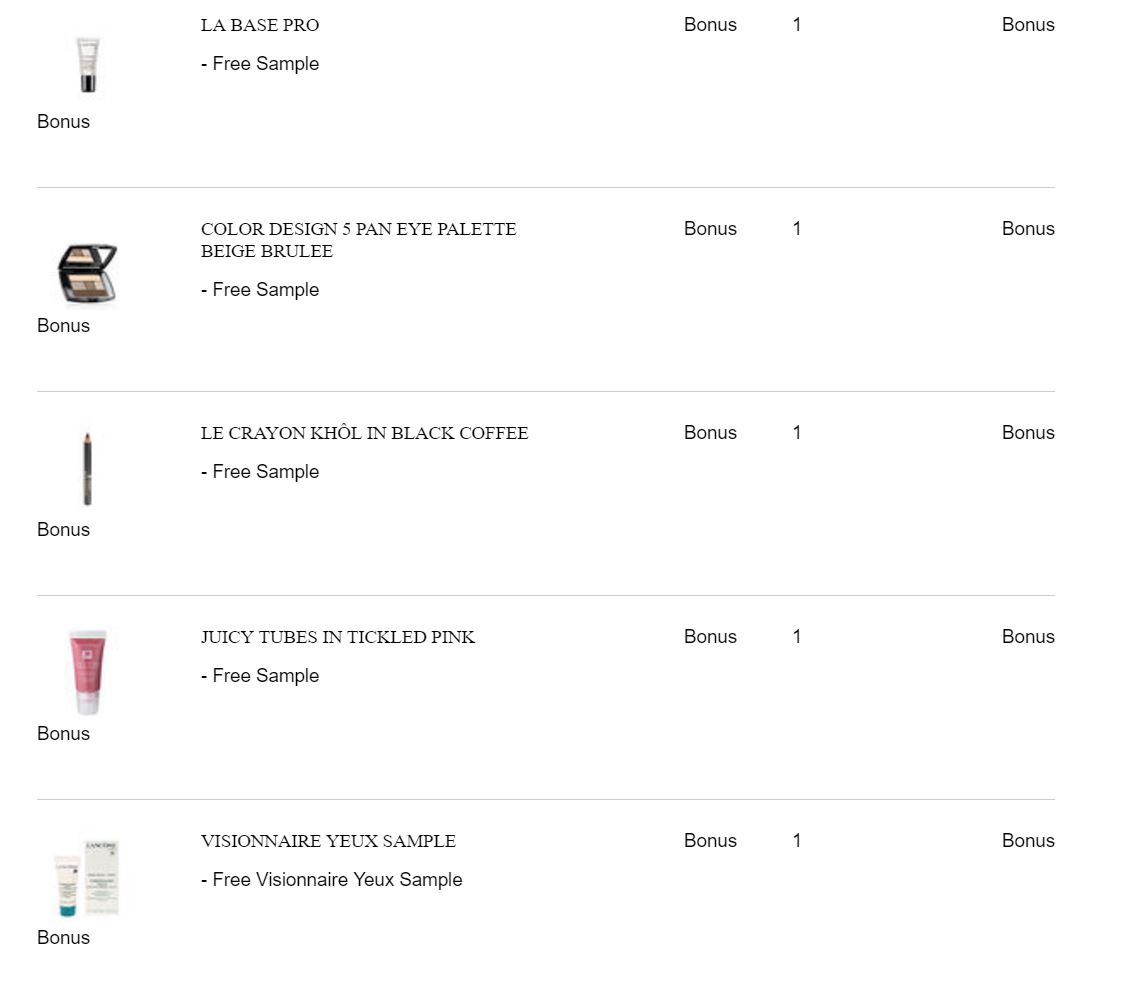Click quantity 1 in La Base Pro row
This screenshot has width=1130, height=989.
coord(796,25)
